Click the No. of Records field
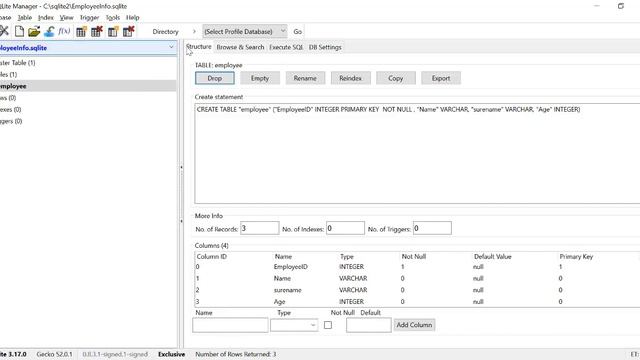Image resolution: width=640 pixels, height=360 pixels. tap(260, 228)
